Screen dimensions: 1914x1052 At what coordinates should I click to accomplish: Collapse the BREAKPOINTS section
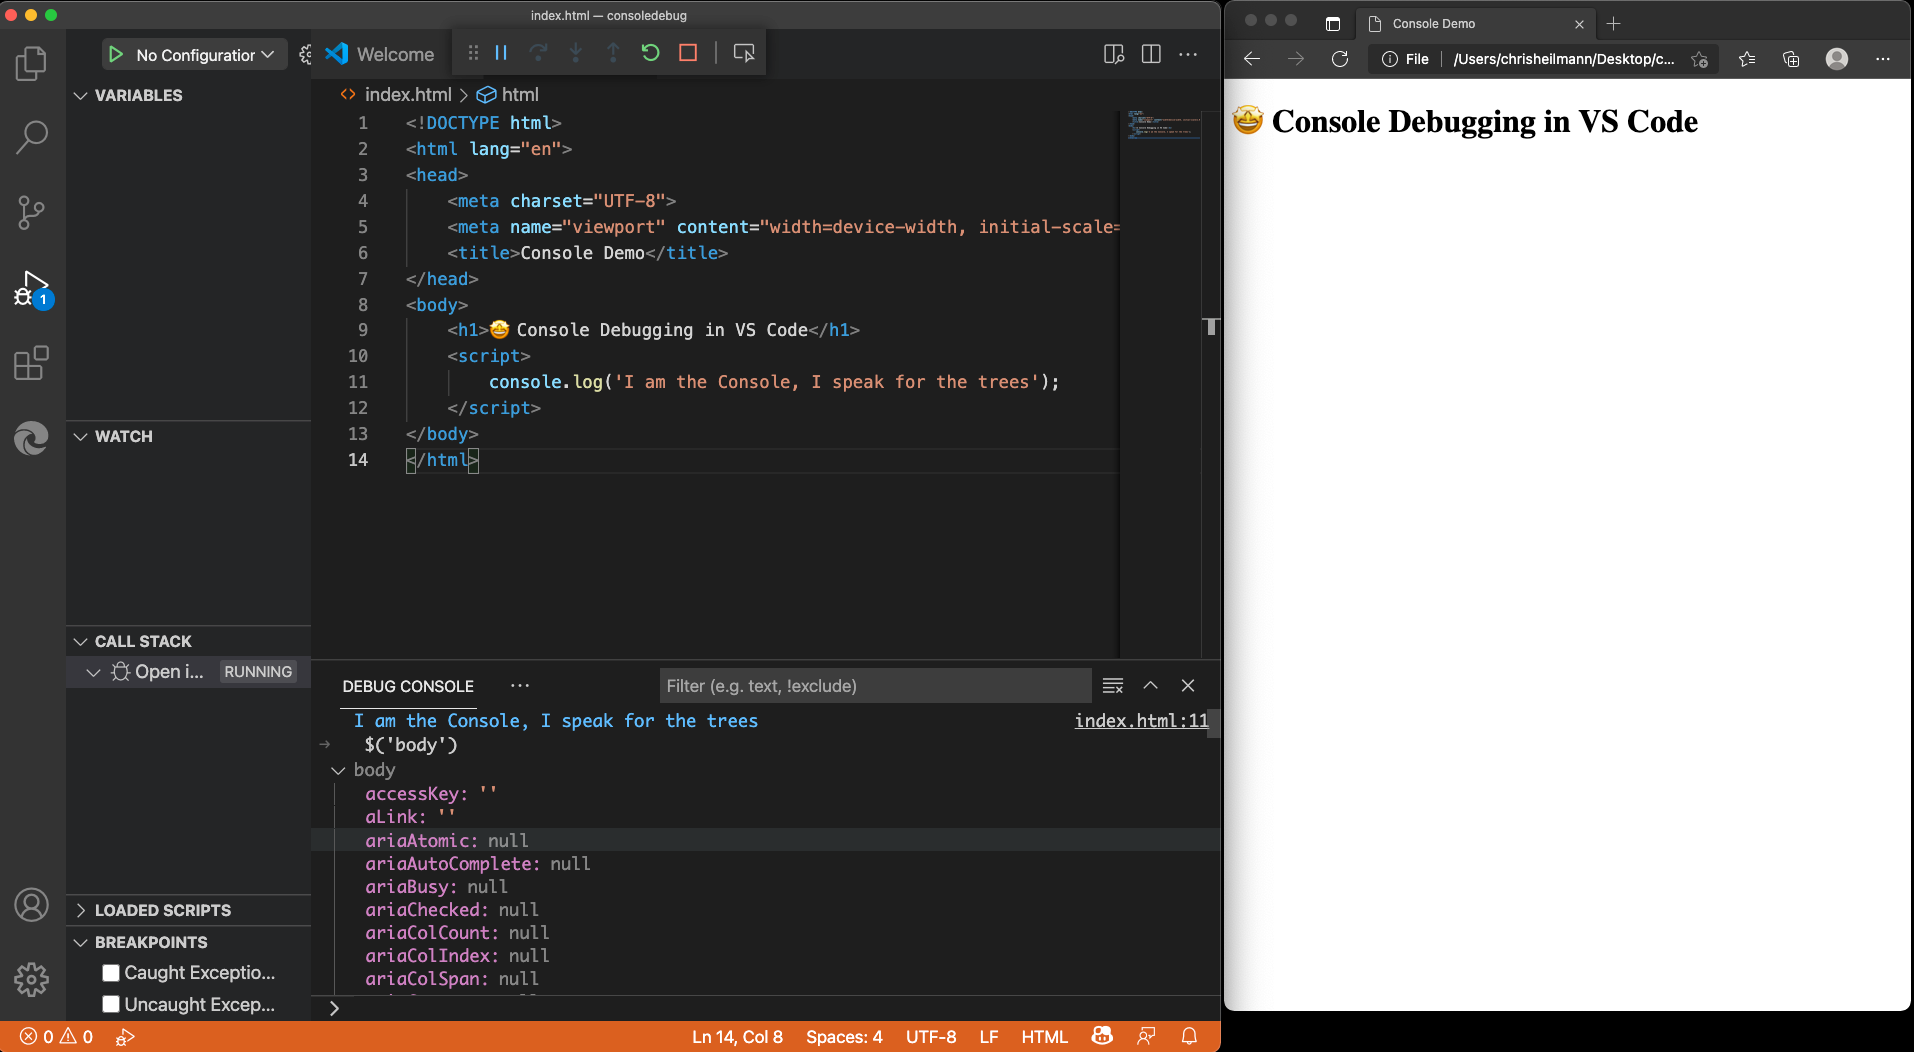click(188, 943)
